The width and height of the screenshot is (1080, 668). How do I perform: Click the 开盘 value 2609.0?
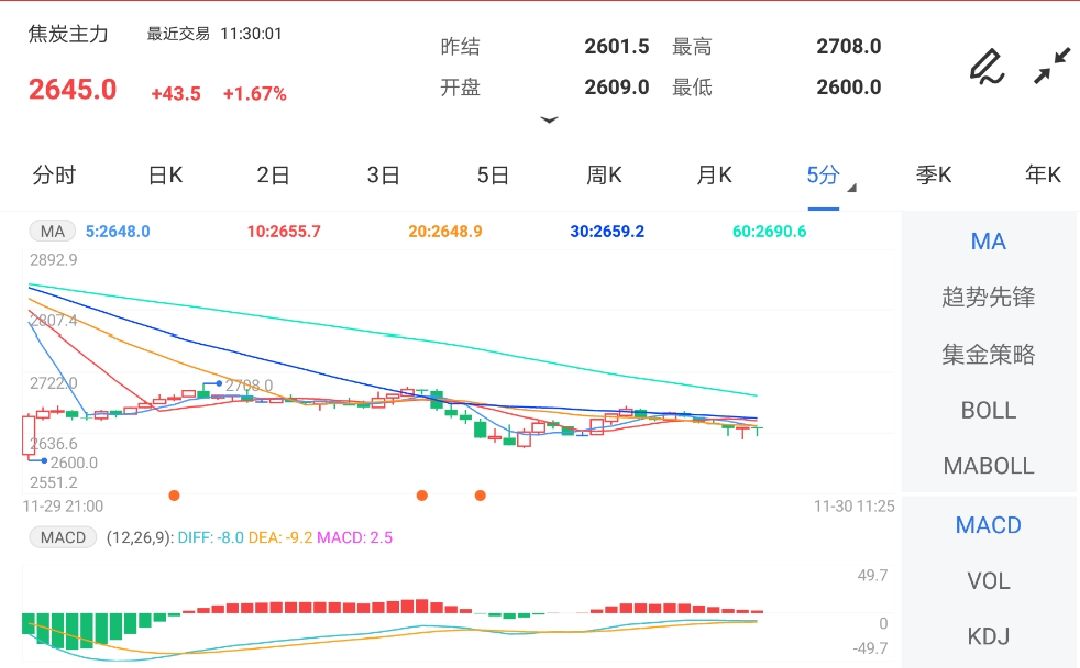(x=616, y=87)
